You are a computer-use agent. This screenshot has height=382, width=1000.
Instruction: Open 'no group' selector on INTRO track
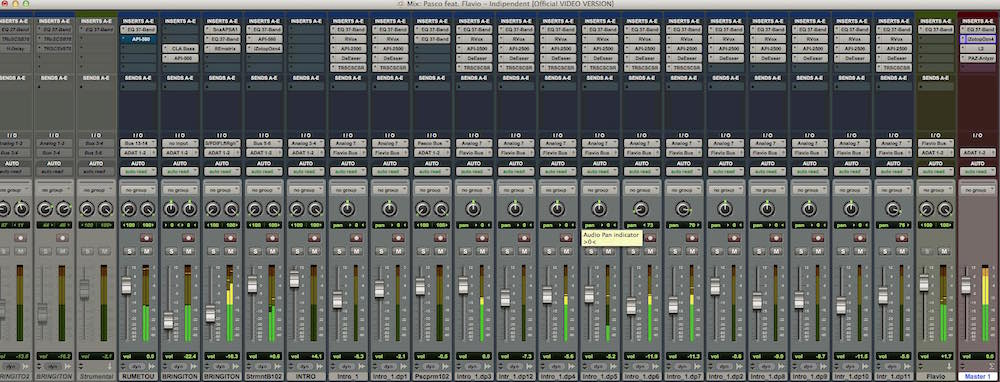305,189
